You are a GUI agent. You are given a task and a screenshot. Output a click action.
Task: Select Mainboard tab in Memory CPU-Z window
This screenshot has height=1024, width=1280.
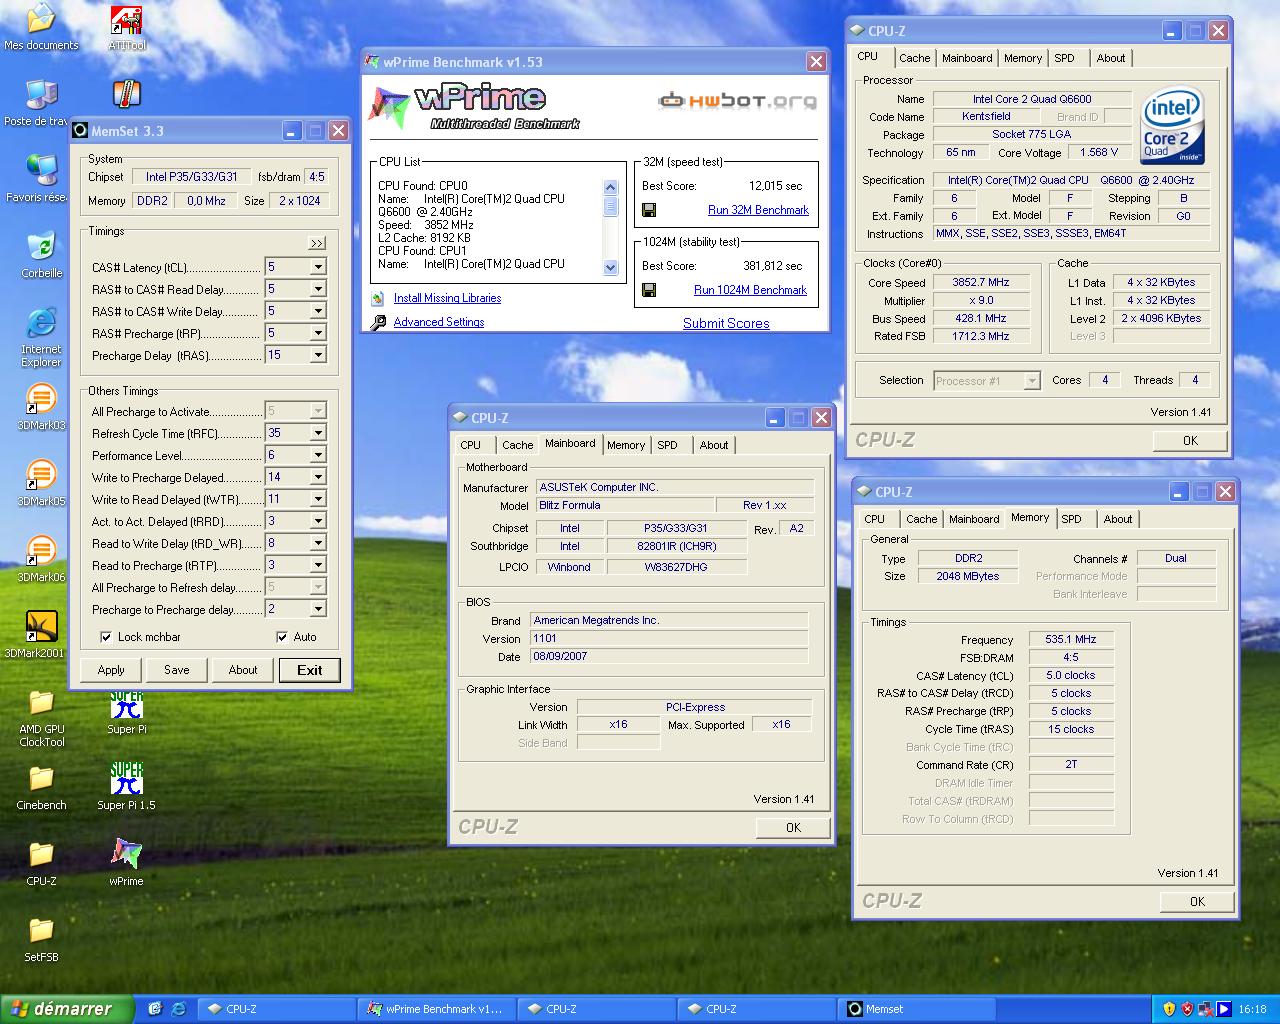click(974, 519)
